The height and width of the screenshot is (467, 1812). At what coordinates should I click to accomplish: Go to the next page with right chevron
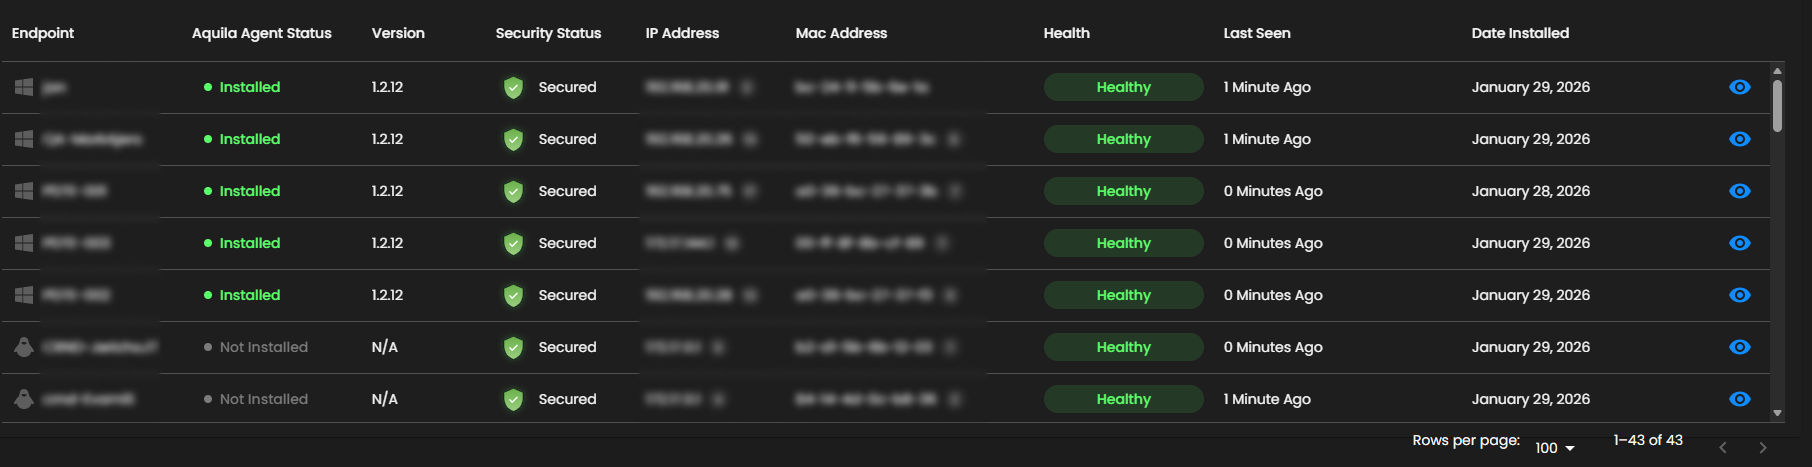coord(1762,448)
